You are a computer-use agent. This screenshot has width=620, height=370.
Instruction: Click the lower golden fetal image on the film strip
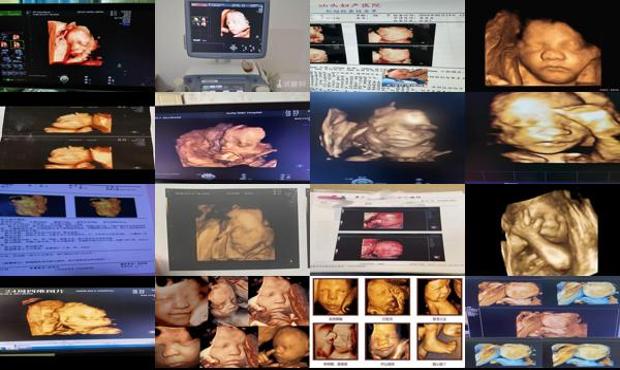[79, 157]
